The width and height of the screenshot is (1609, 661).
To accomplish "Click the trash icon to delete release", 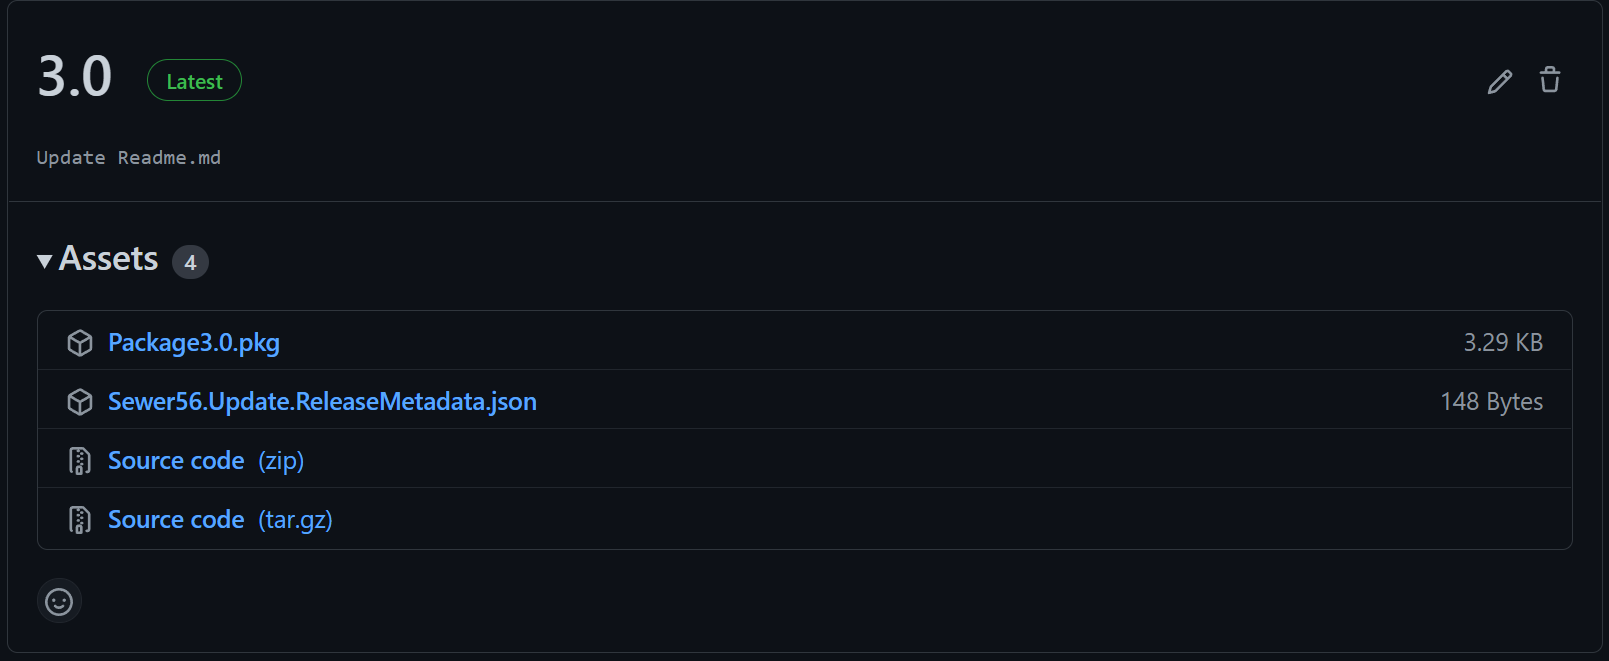I will (x=1550, y=80).
